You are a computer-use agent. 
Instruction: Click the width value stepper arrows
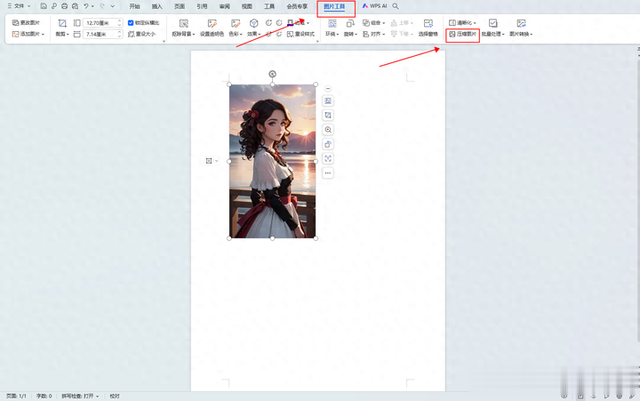120,34
